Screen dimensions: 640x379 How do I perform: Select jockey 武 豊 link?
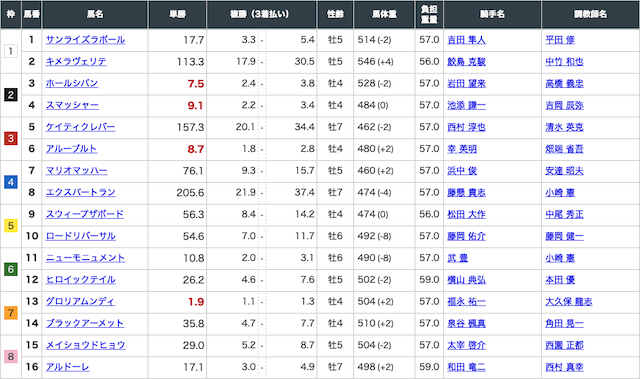[458, 258]
